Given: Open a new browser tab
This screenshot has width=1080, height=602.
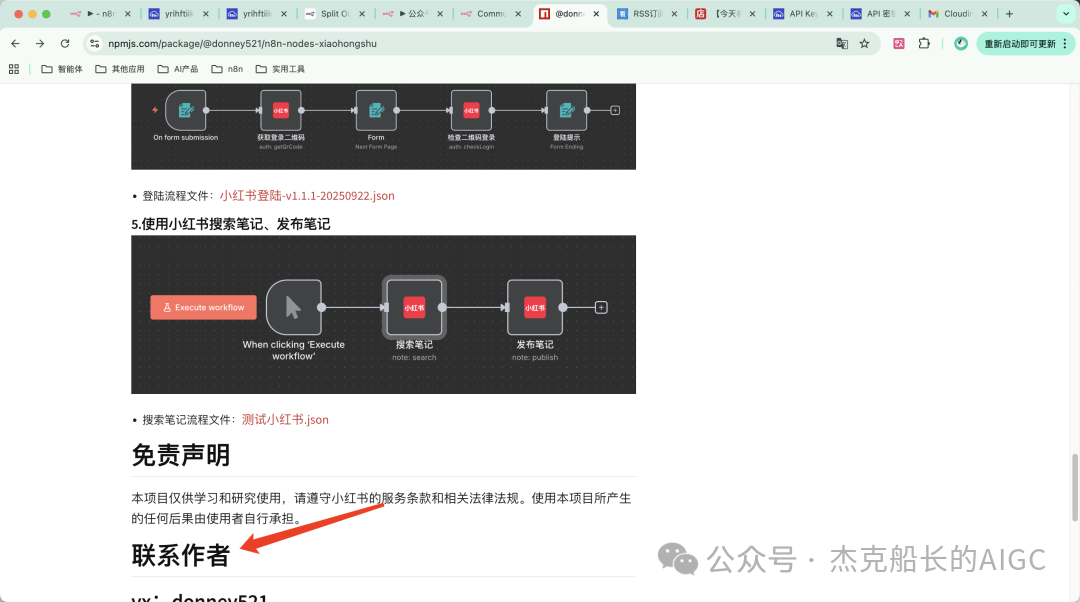Looking at the screenshot, I should point(1009,14).
